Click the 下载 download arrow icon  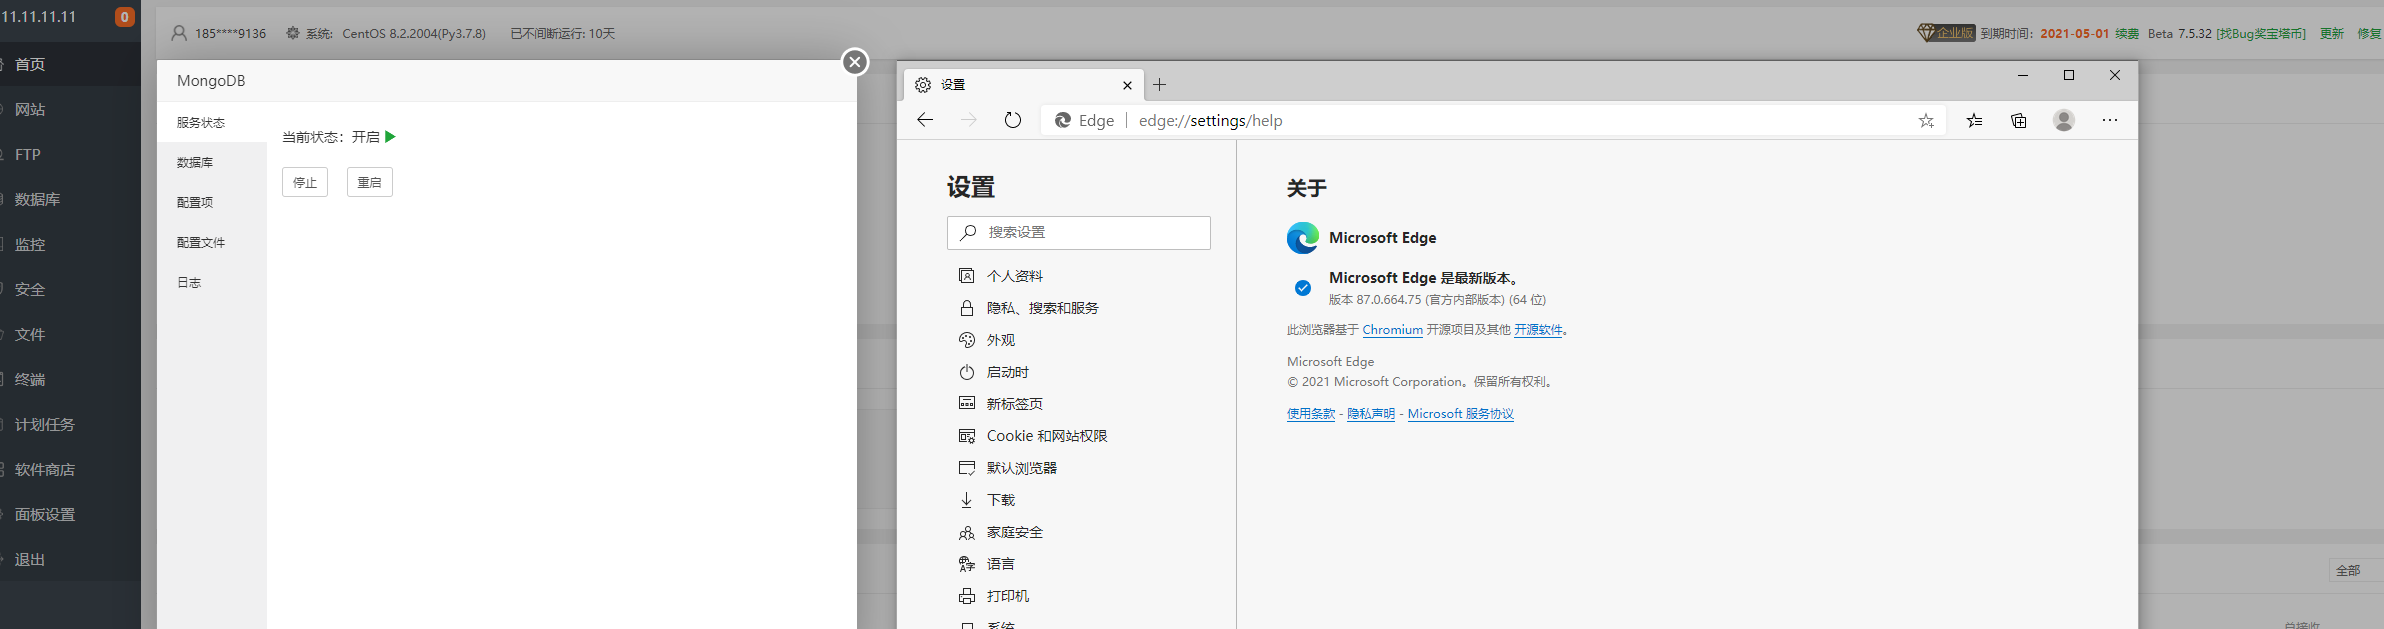(x=966, y=500)
